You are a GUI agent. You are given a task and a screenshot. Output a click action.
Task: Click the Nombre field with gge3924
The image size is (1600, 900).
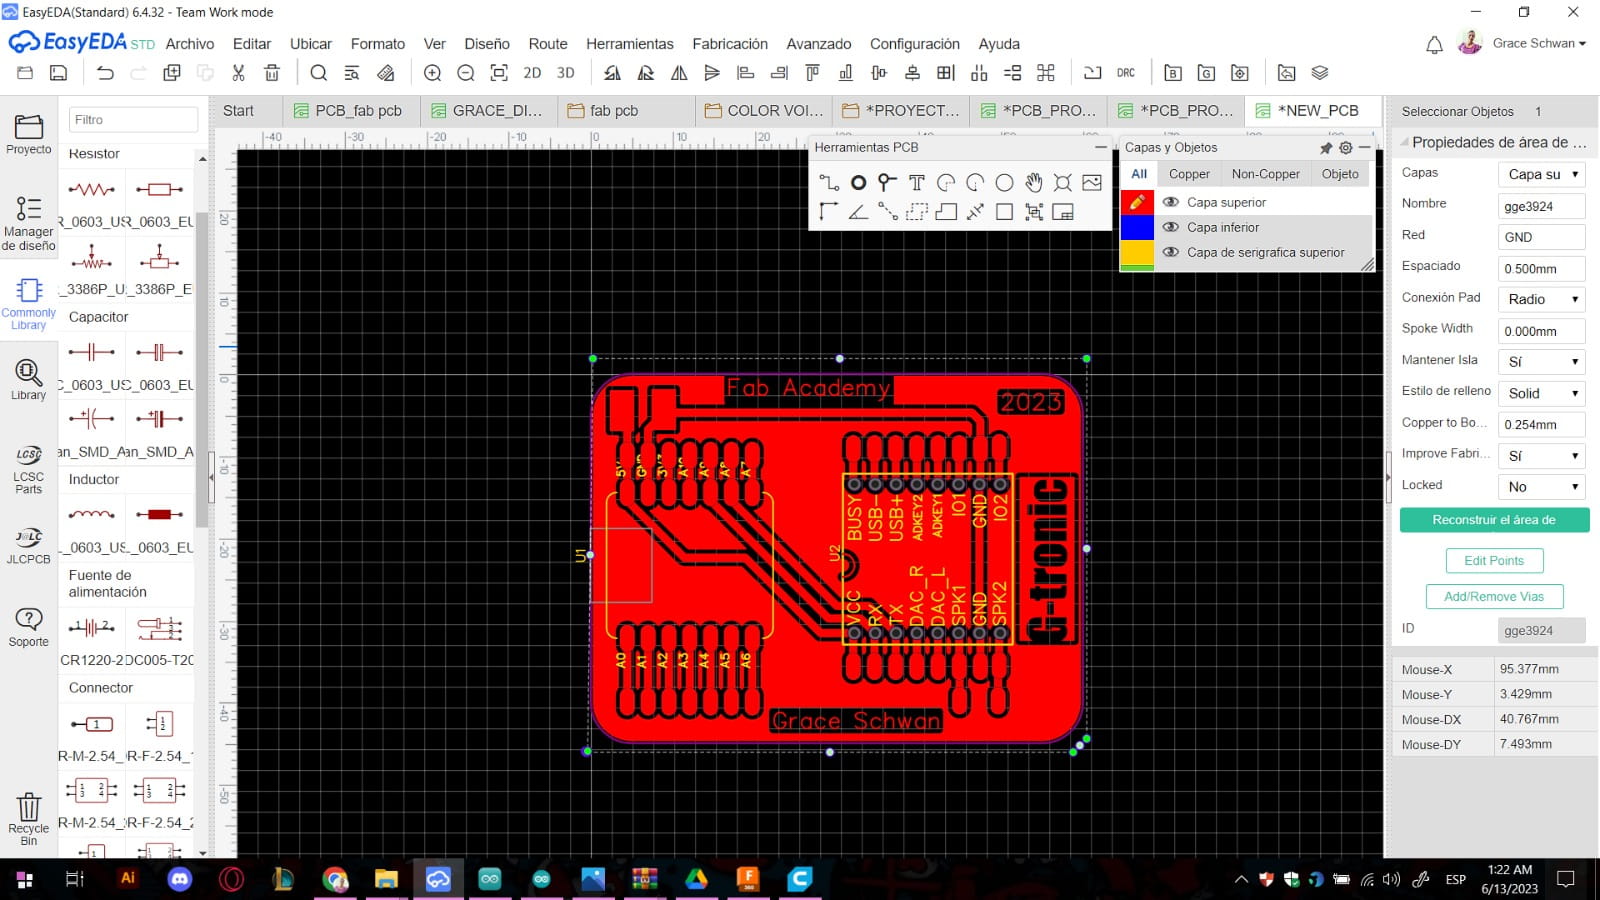pos(1541,206)
